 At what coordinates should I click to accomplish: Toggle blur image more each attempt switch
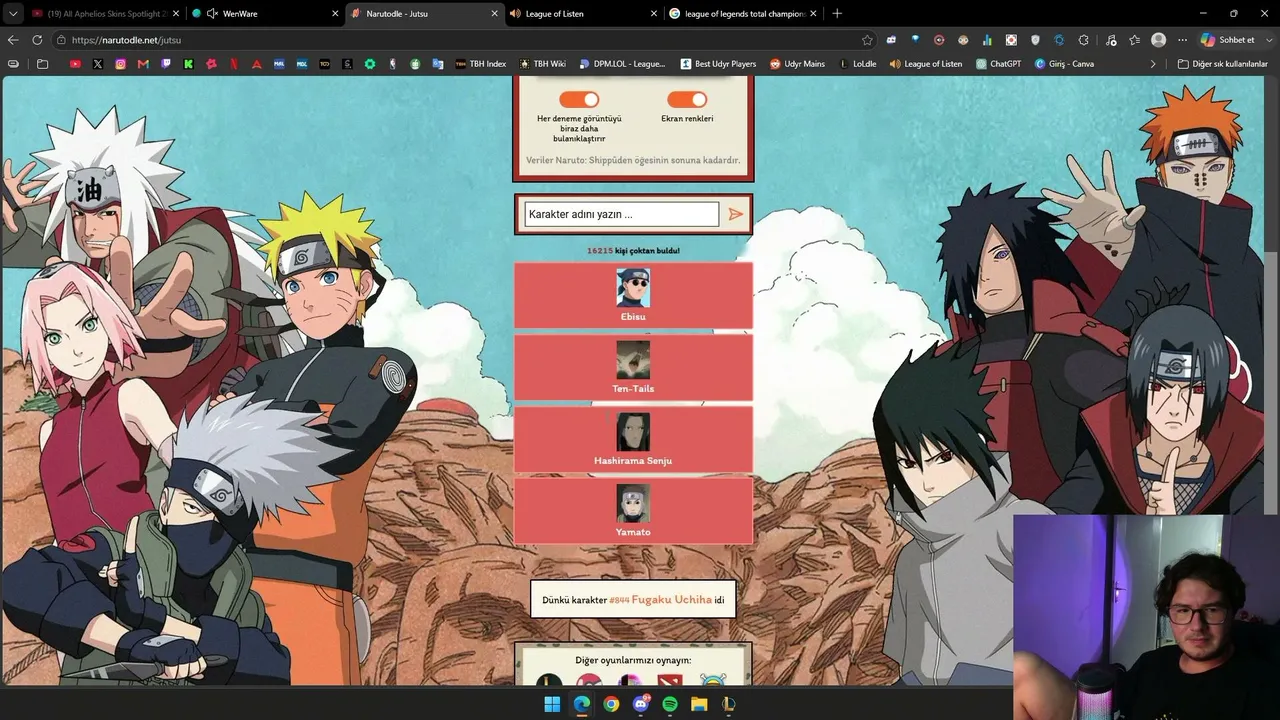pos(579,99)
